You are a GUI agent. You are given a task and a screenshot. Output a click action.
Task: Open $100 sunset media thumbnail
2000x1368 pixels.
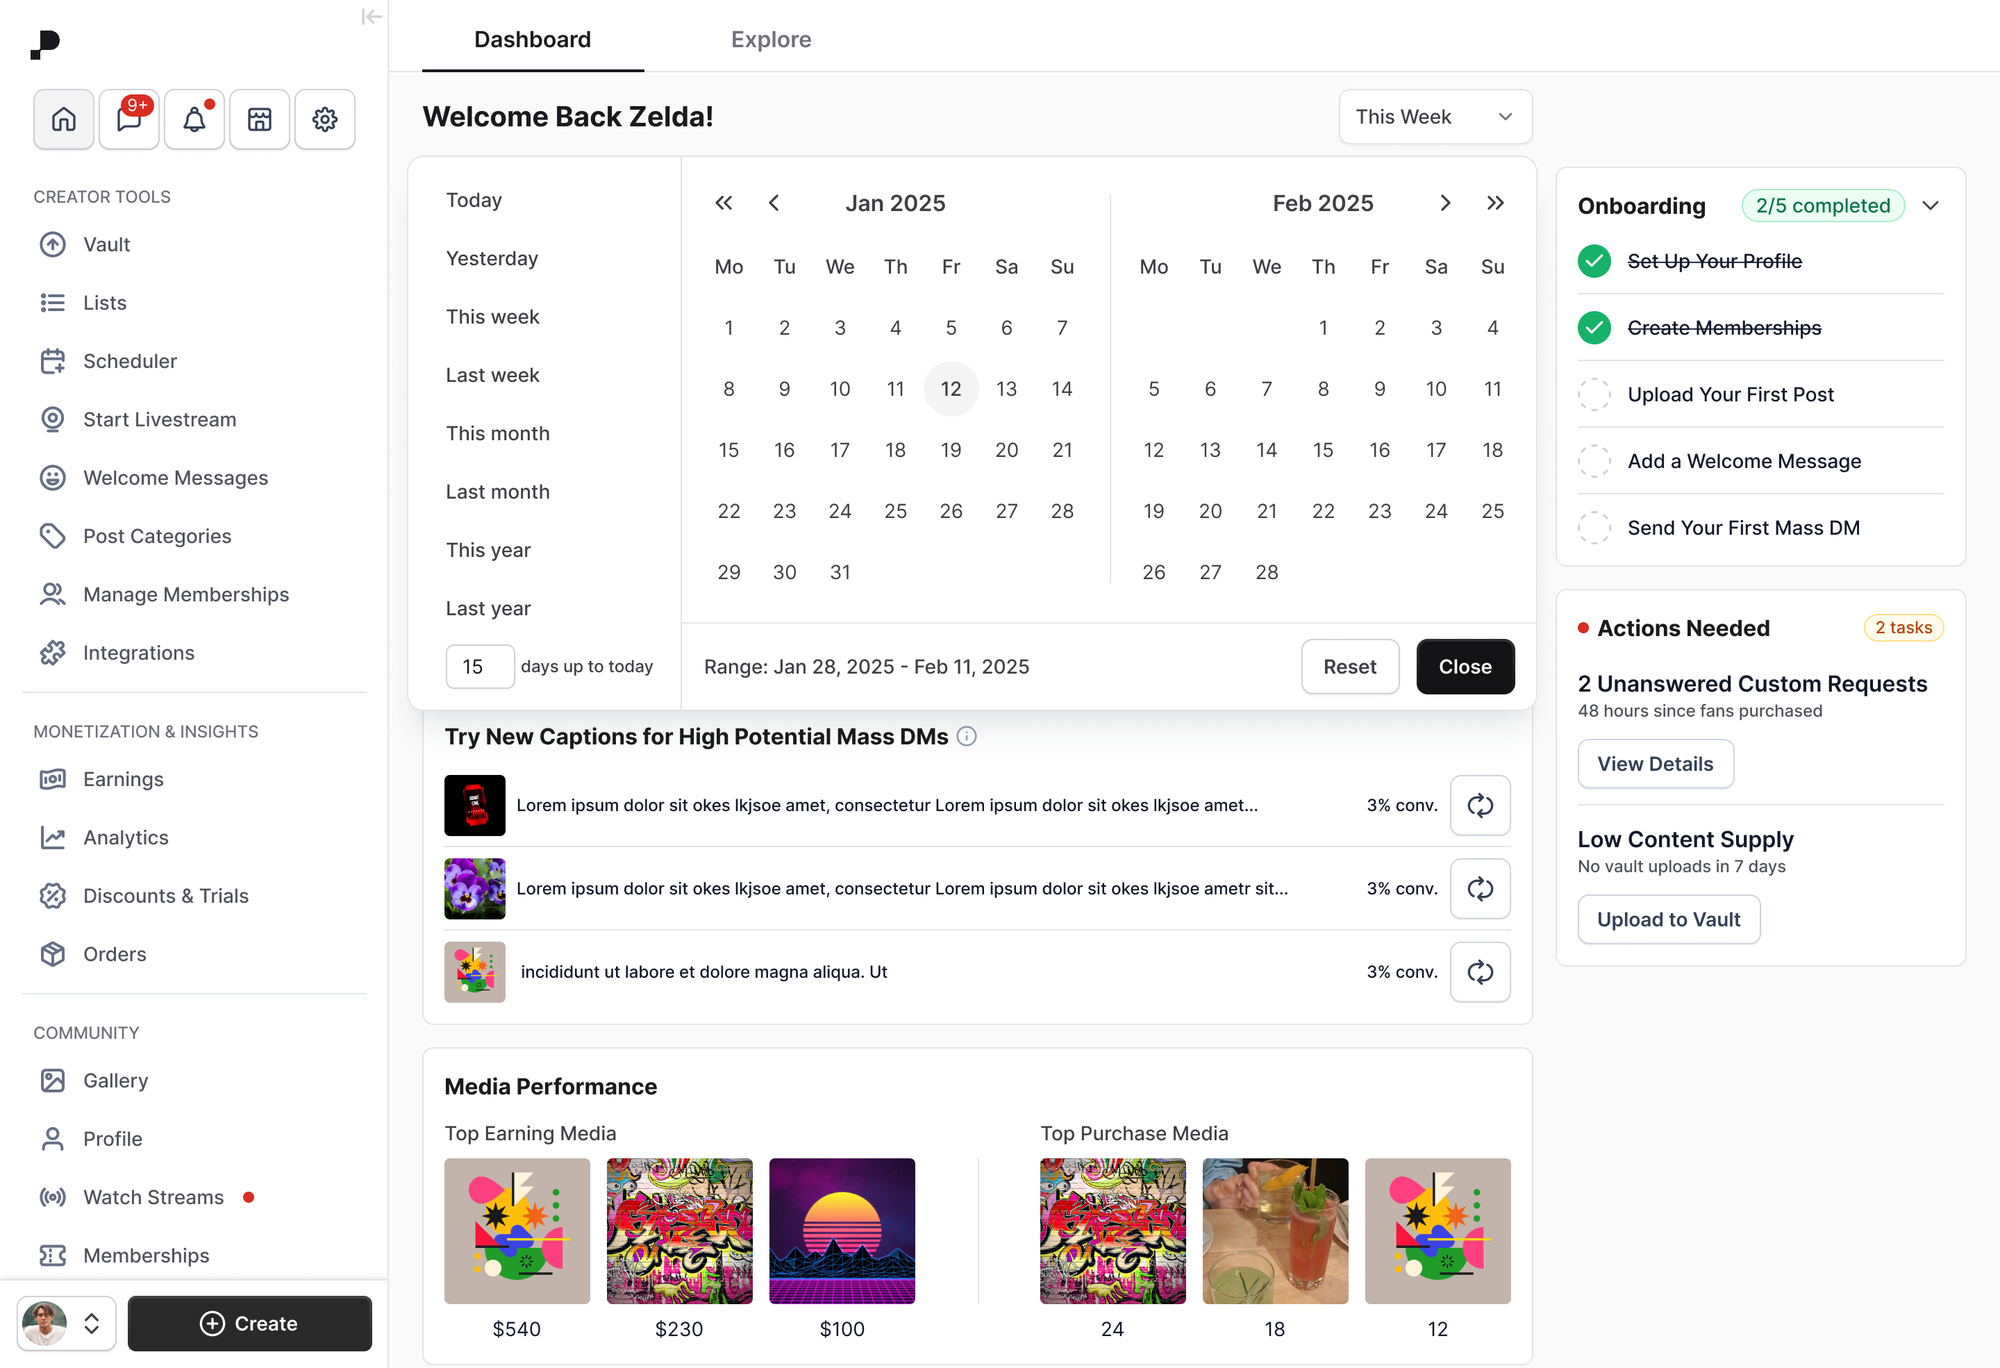842,1231
